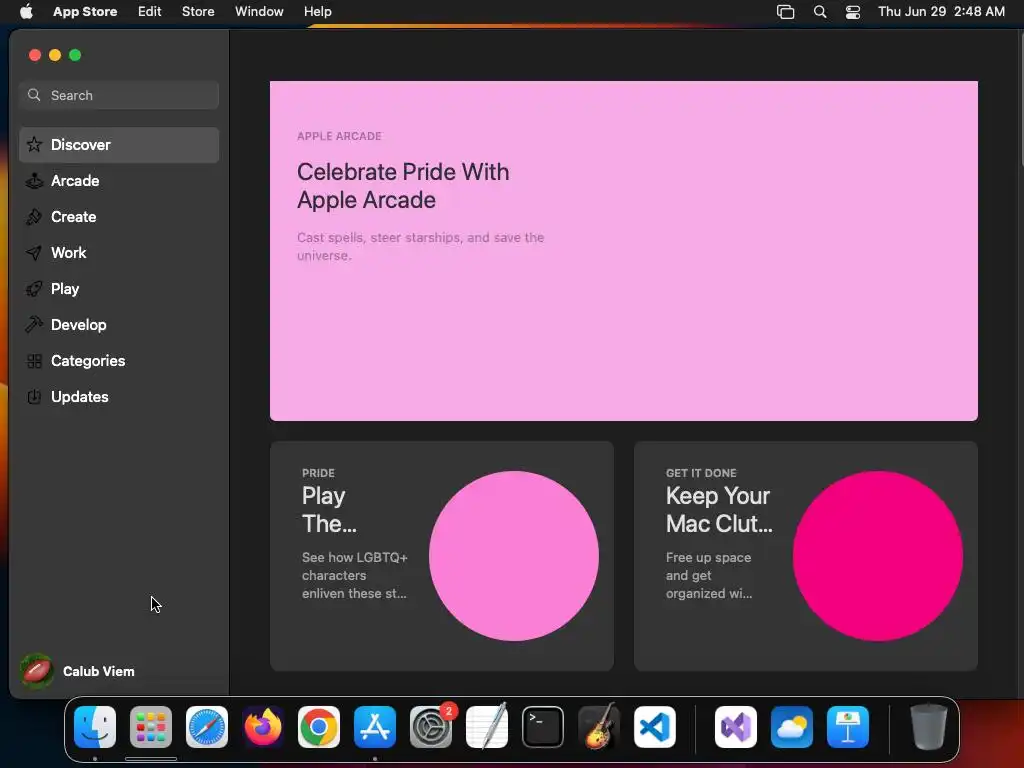Open the Edit menu
The height and width of the screenshot is (768, 1024).
(x=150, y=12)
